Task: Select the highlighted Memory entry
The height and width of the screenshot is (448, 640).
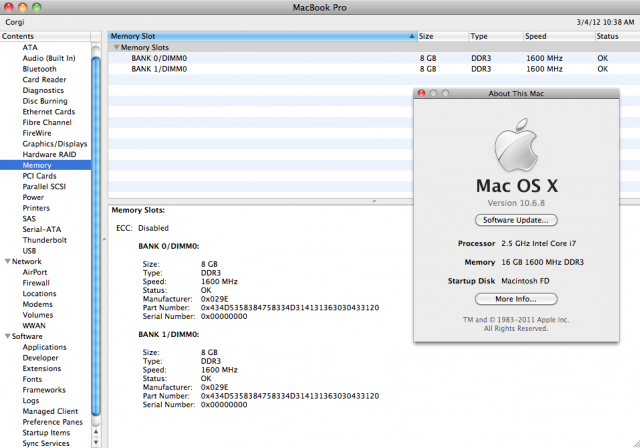Action: tap(45, 165)
